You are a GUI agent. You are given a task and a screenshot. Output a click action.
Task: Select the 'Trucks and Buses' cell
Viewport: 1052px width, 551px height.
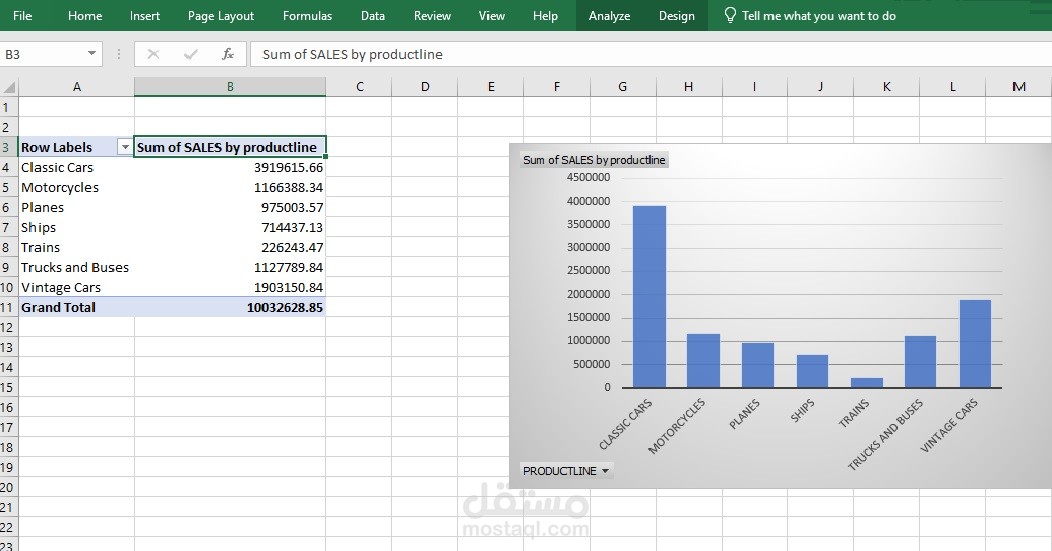(x=76, y=267)
